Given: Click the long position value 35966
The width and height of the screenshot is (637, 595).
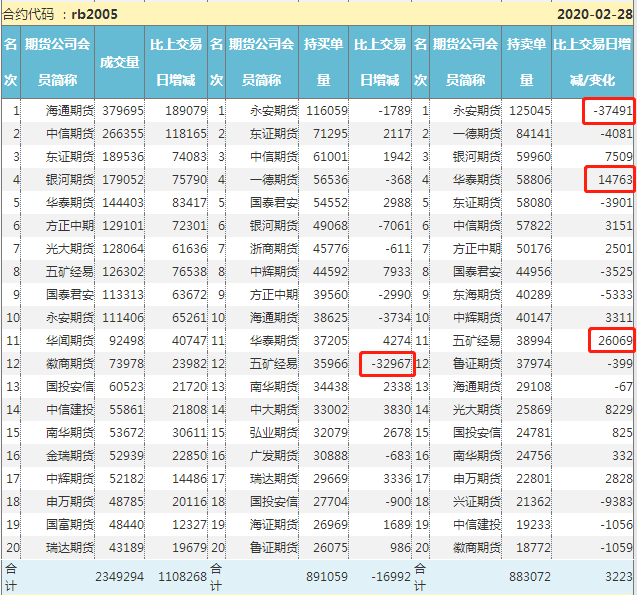Looking at the screenshot, I should [x=330, y=363].
